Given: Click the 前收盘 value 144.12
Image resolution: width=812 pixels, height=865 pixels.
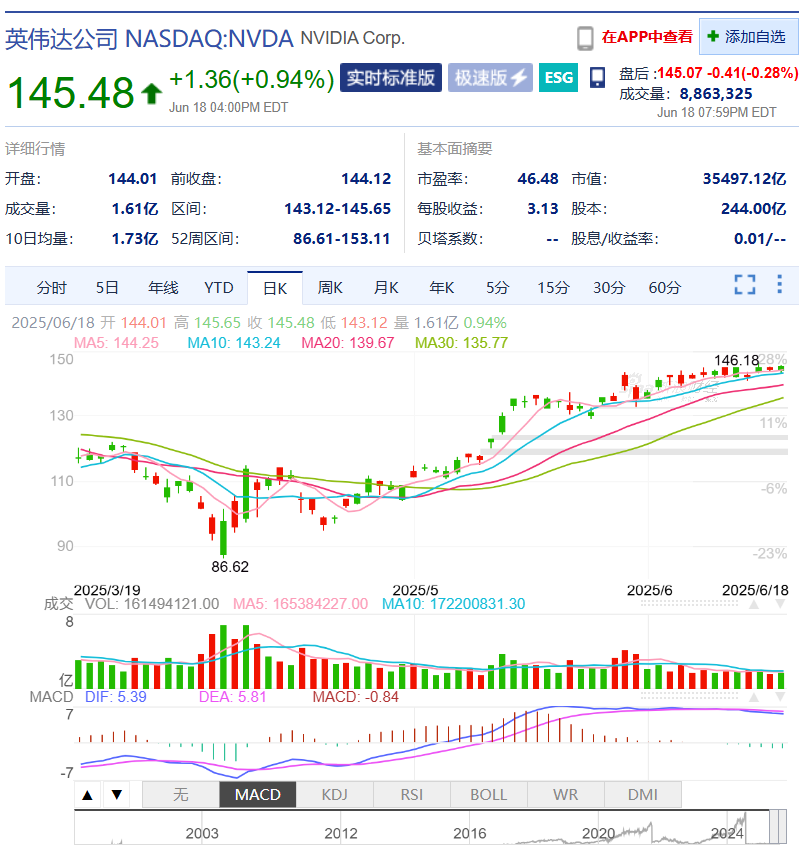Looking at the screenshot, I should coord(366,179).
